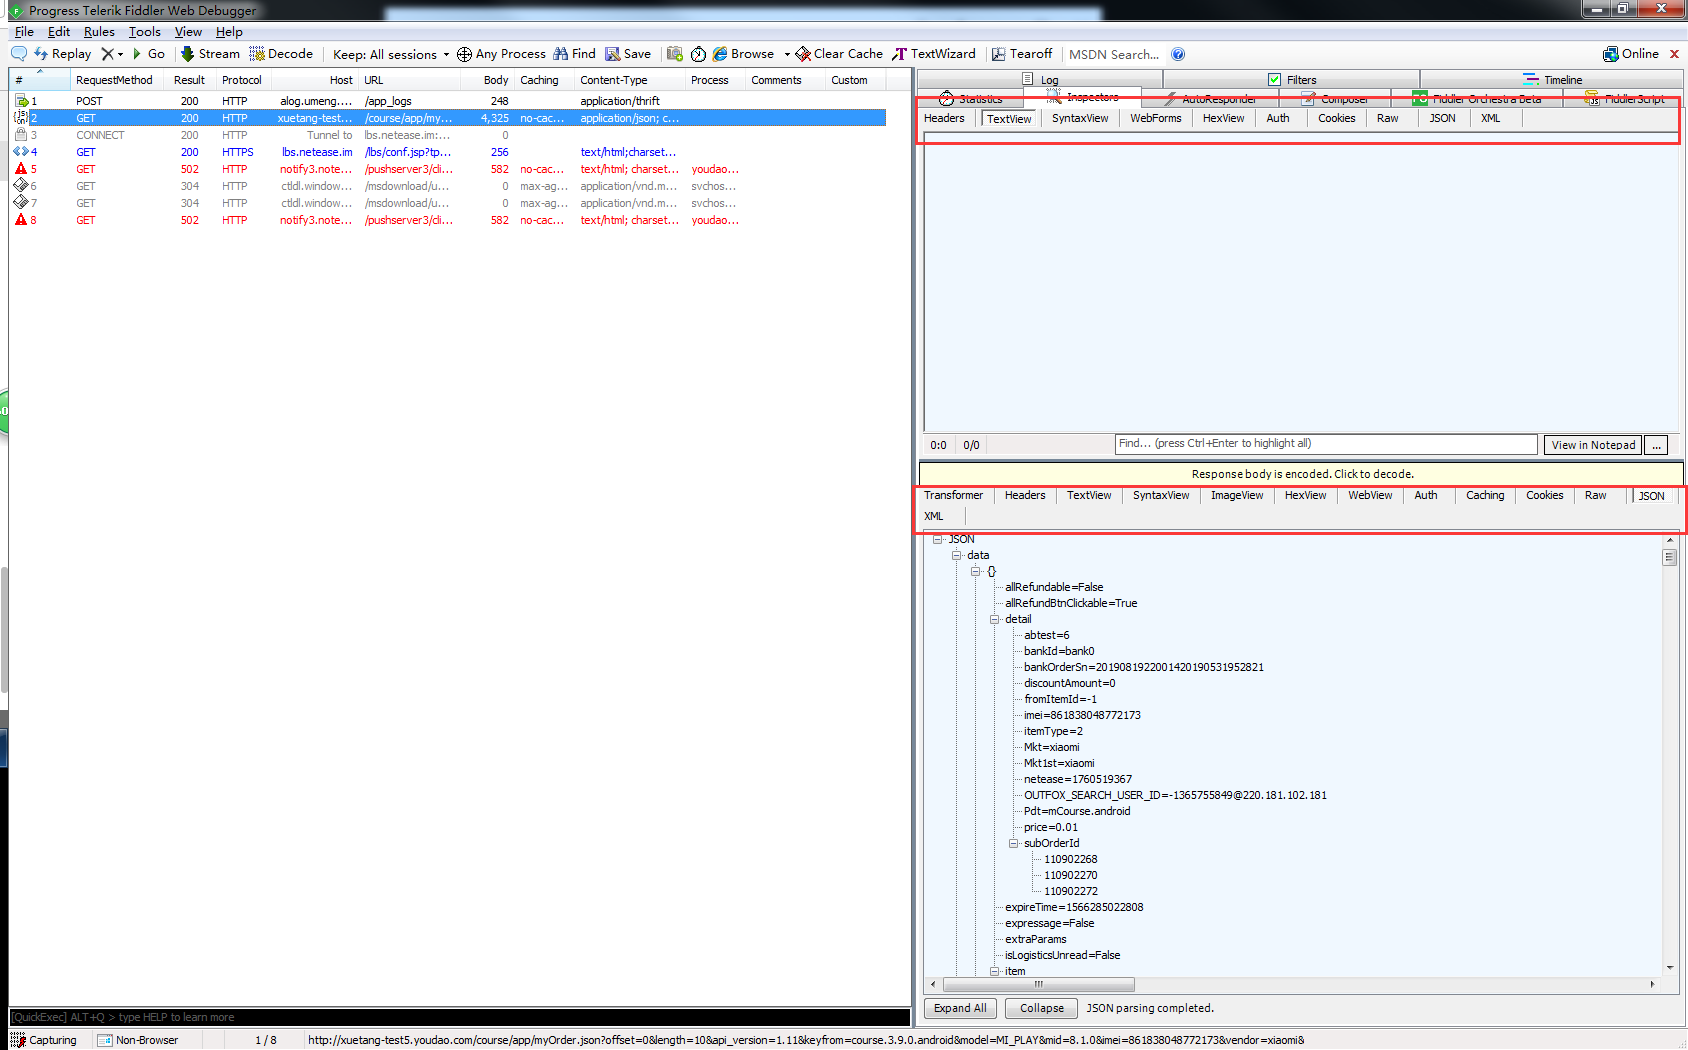The width and height of the screenshot is (1688, 1050).
Task: Click the MSDN Search input field
Action: point(1114,54)
